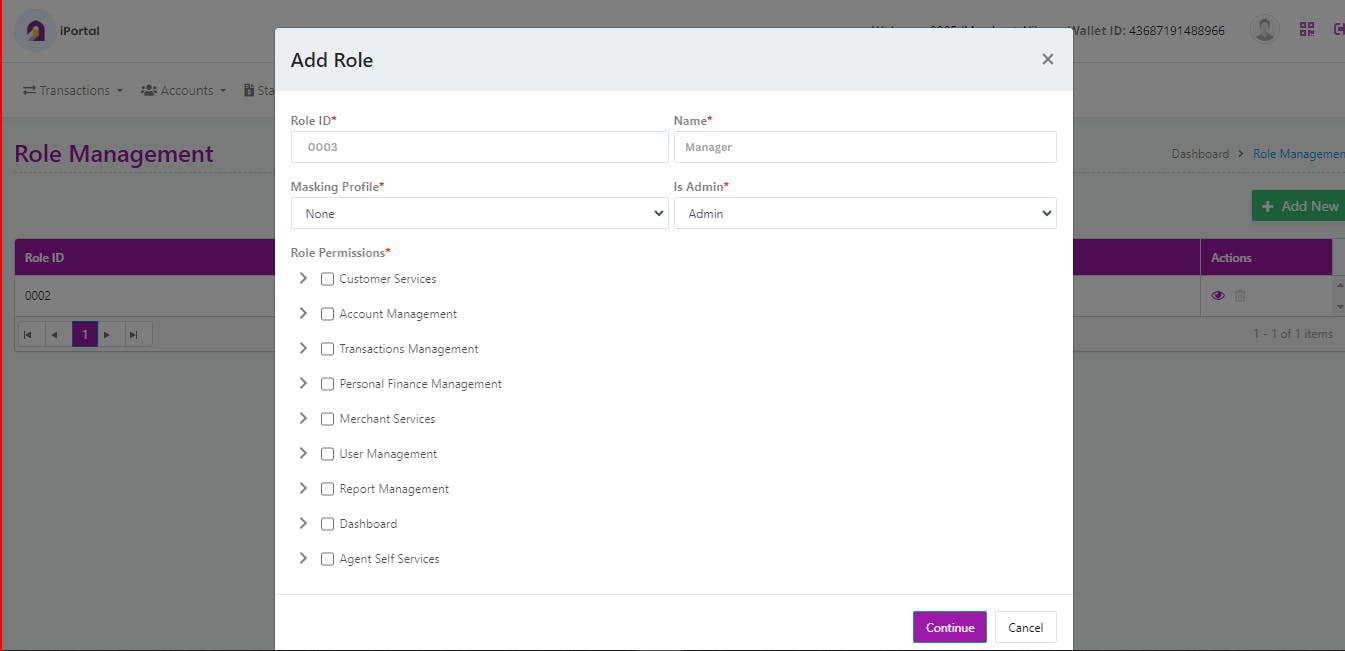Click the Name input field
This screenshot has height=651, width=1345.
pos(864,147)
